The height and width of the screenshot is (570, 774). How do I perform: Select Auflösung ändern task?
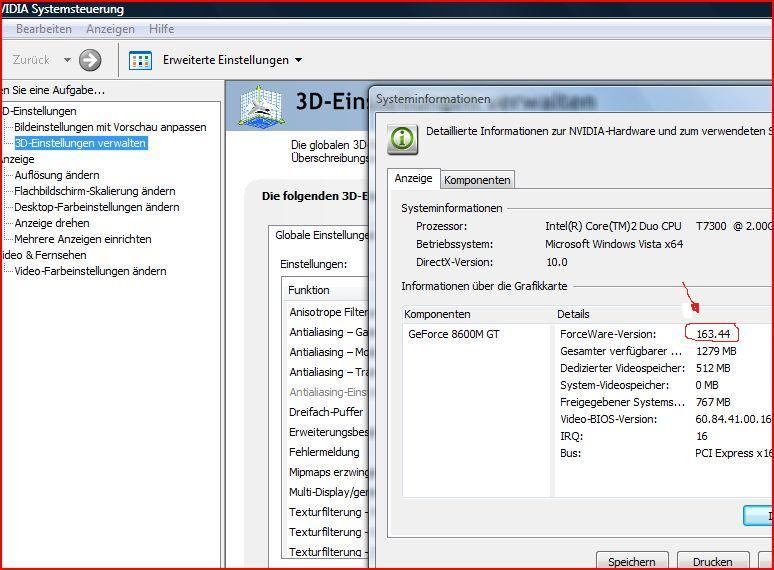tap(57, 175)
